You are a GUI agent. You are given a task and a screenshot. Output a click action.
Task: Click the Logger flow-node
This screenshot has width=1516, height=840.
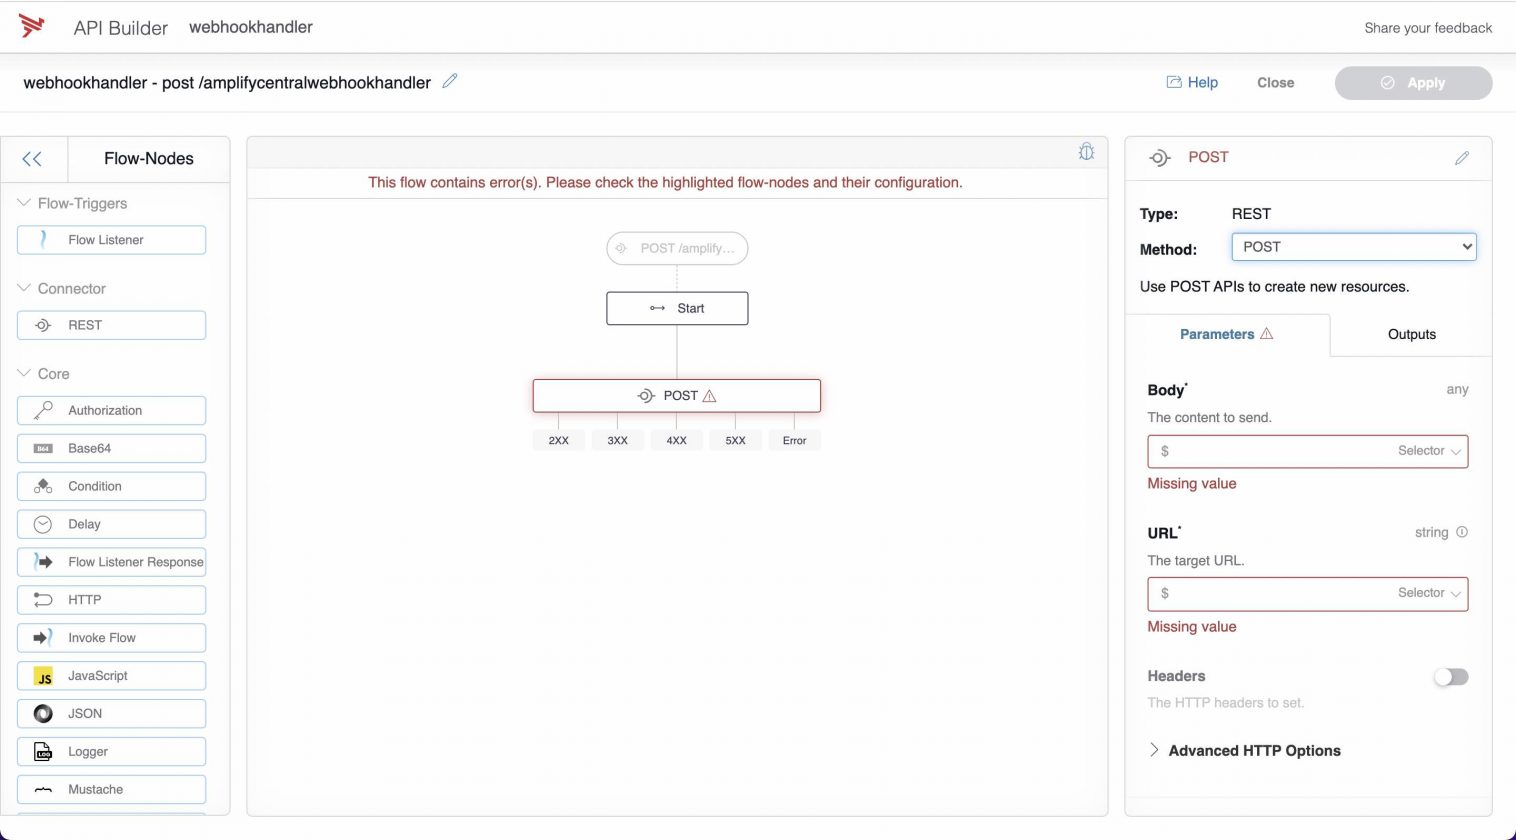point(111,751)
